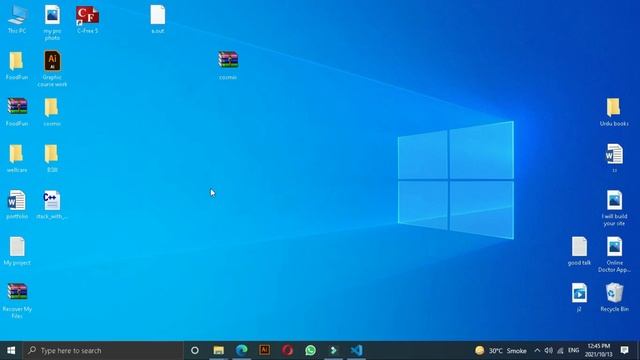Screen dimensions: 640x360
Task: Click the Cortana circle on the taskbar
Action: [x=195, y=350]
